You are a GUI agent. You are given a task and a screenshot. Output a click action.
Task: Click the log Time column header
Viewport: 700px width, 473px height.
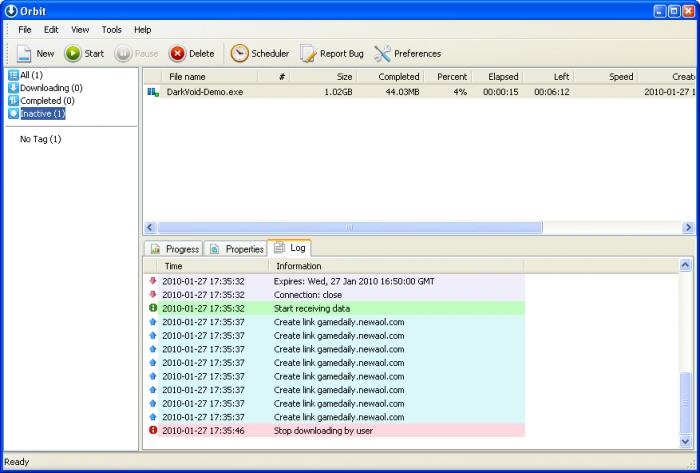(213, 266)
